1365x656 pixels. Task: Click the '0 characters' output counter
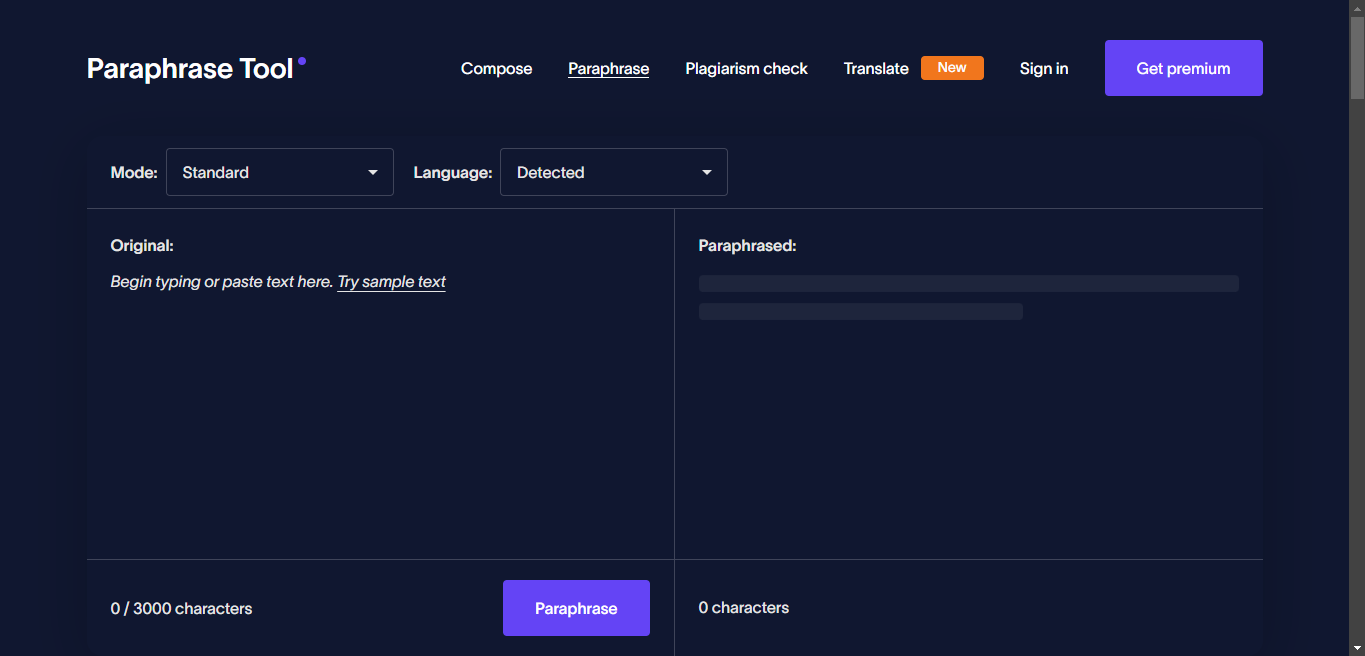[744, 608]
